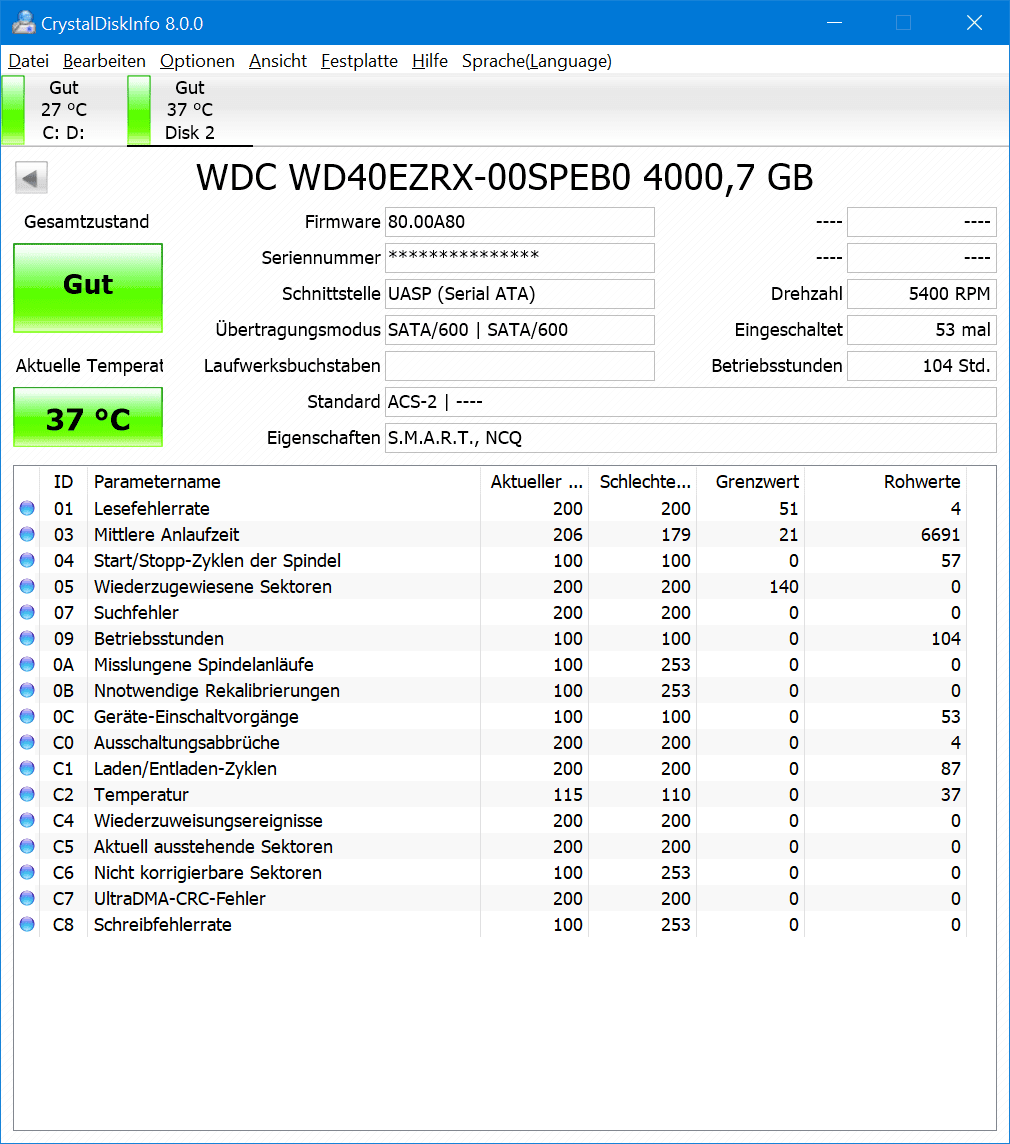The width and height of the screenshot is (1010, 1144).
Task: Click status orb for Lesefehlerrate row
Action: 27,508
